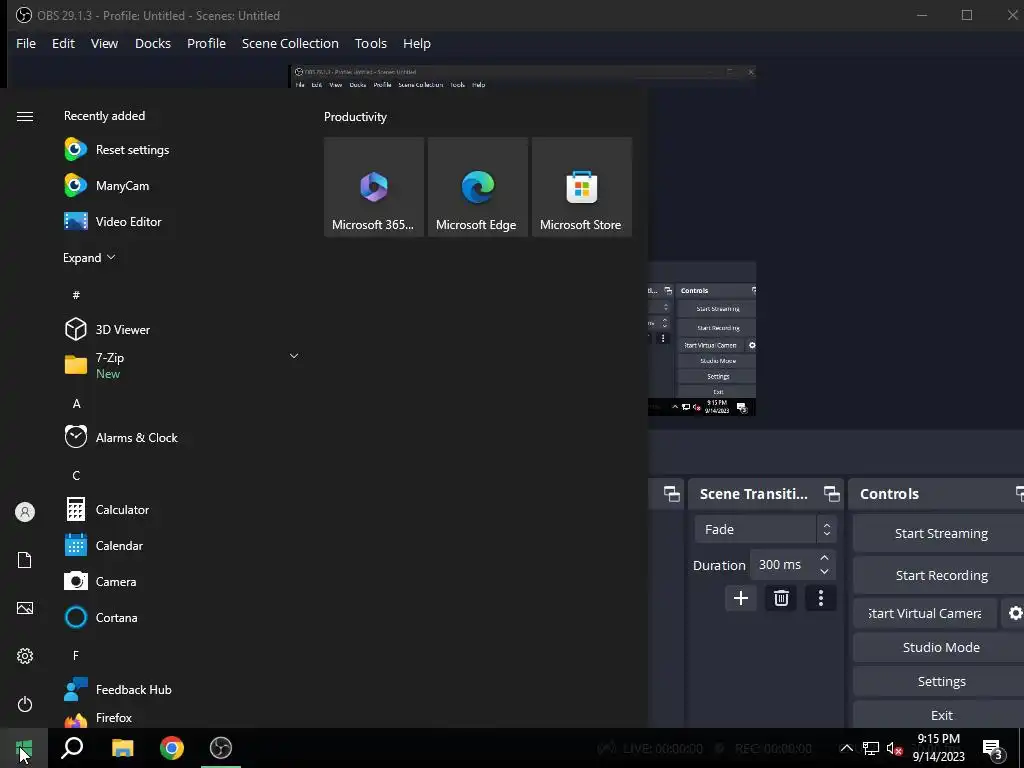The width and height of the screenshot is (1024, 768).
Task: Open the Profile menu
Action: 206,43
